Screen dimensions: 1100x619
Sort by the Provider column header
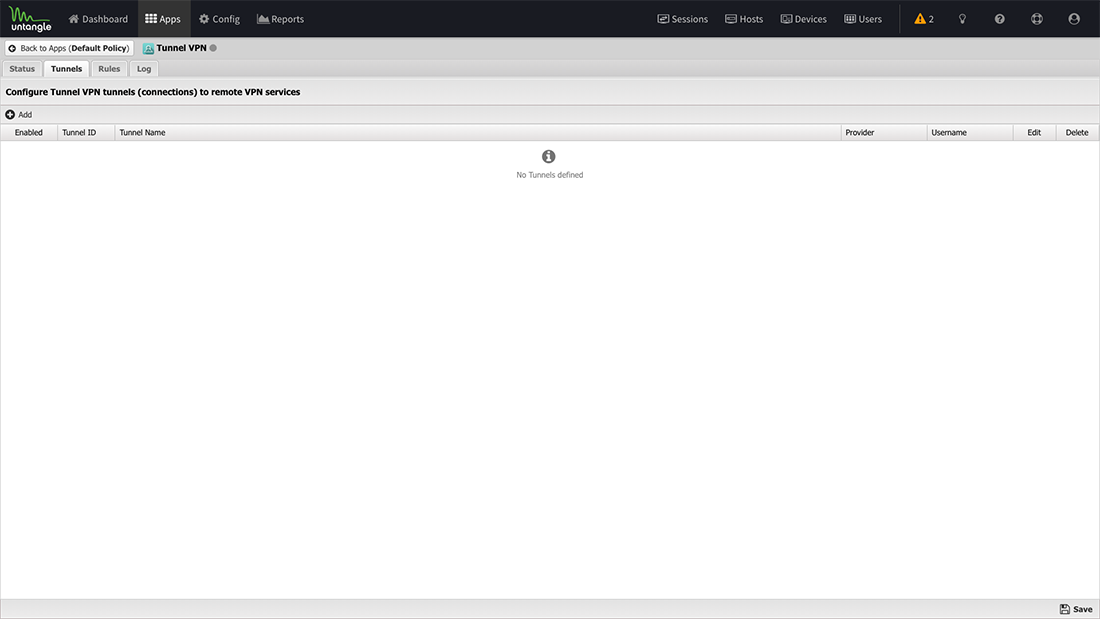[x=884, y=133]
